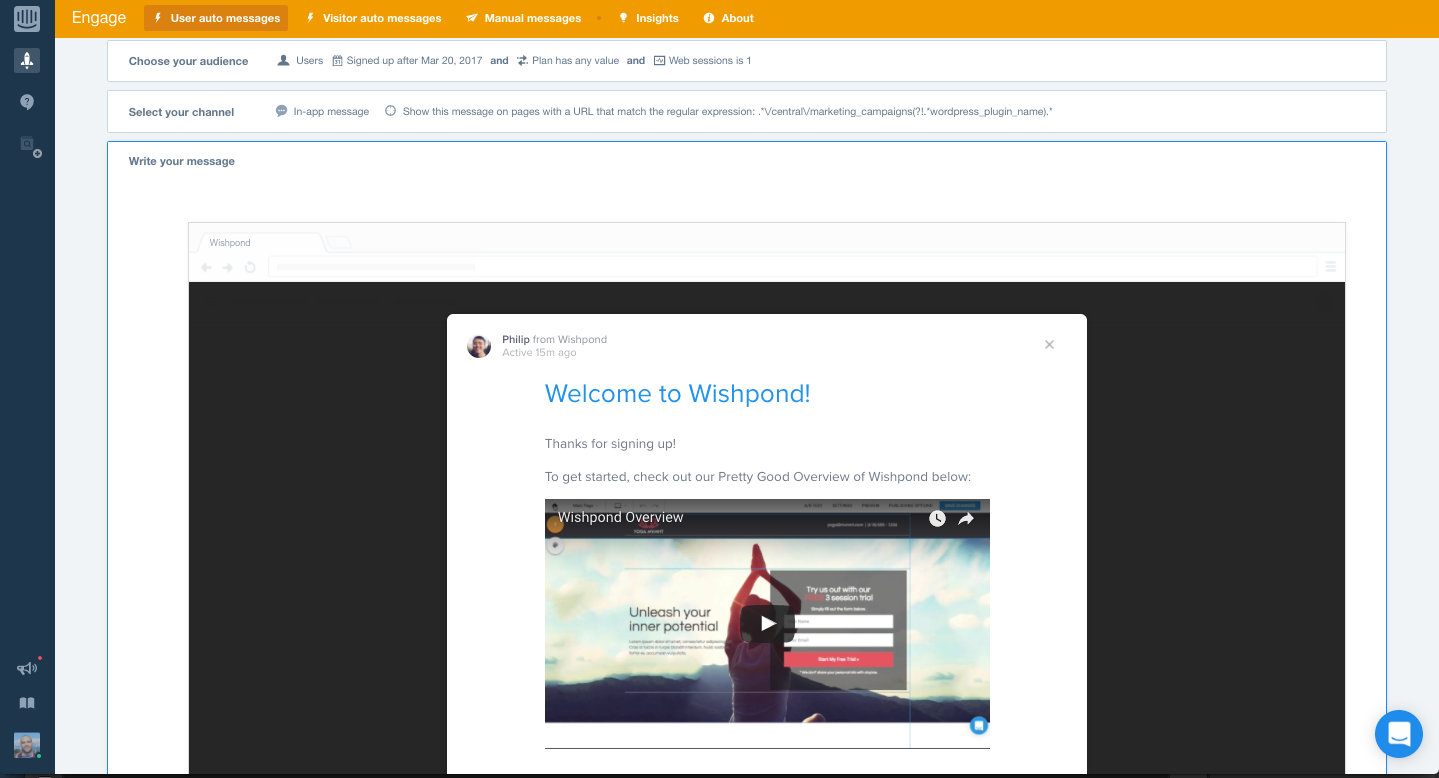Viewport: 1439px width, 778px height.
Task: Edit the Welcome to Wishpond! heading
Action: coord(677,394)
